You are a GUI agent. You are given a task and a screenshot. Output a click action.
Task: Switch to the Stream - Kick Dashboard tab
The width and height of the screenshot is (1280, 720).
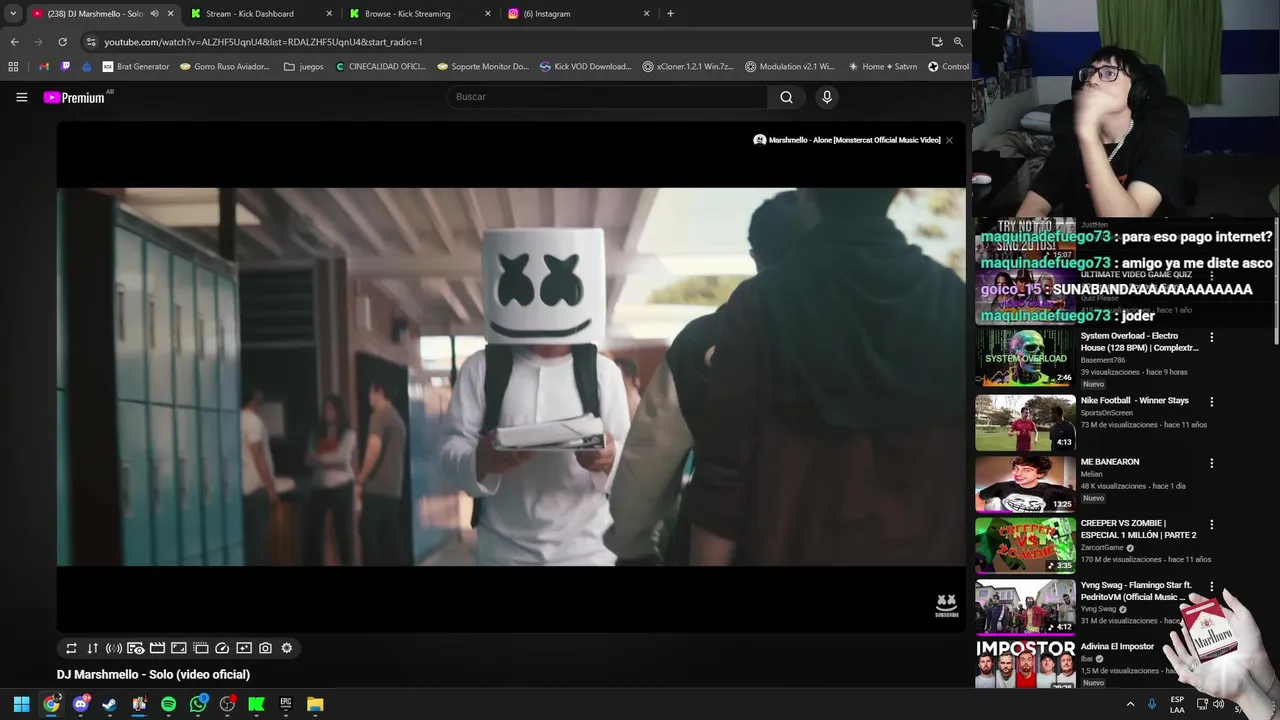pyautogui.click(x=260, y=14)
